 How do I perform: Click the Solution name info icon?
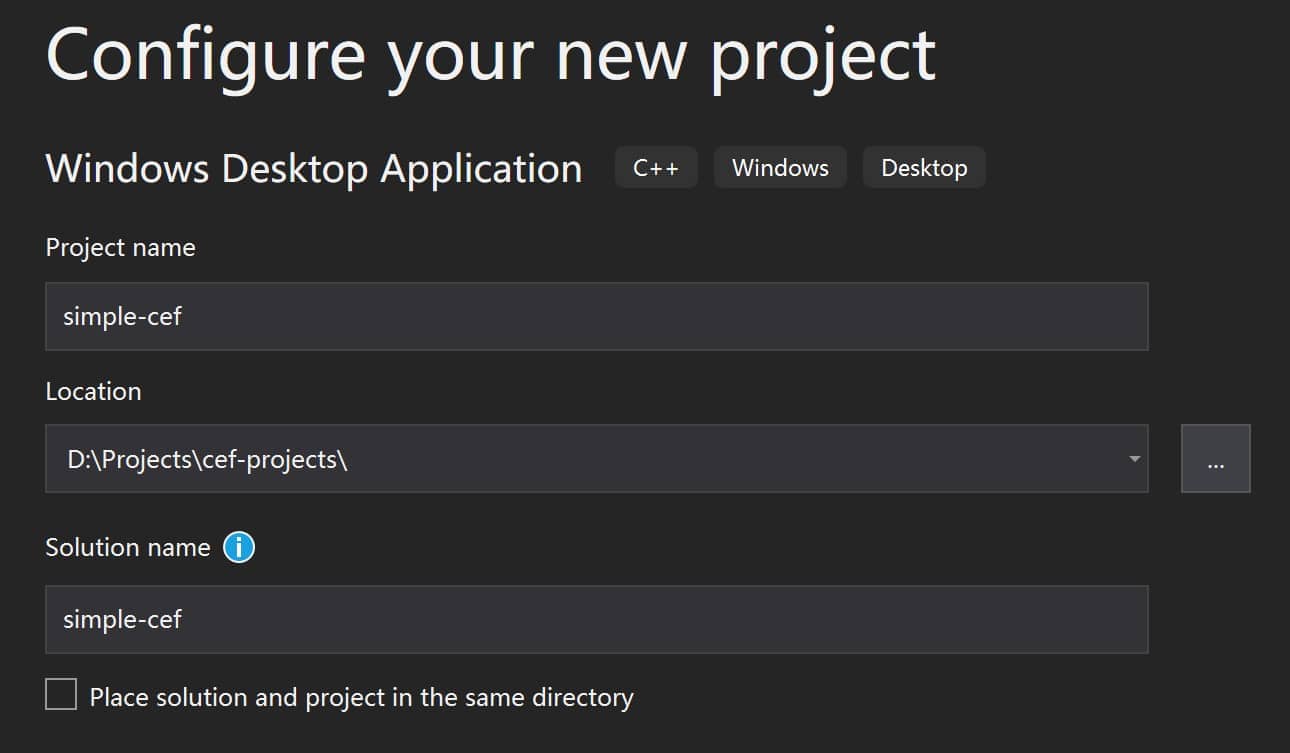coord(239,547)
